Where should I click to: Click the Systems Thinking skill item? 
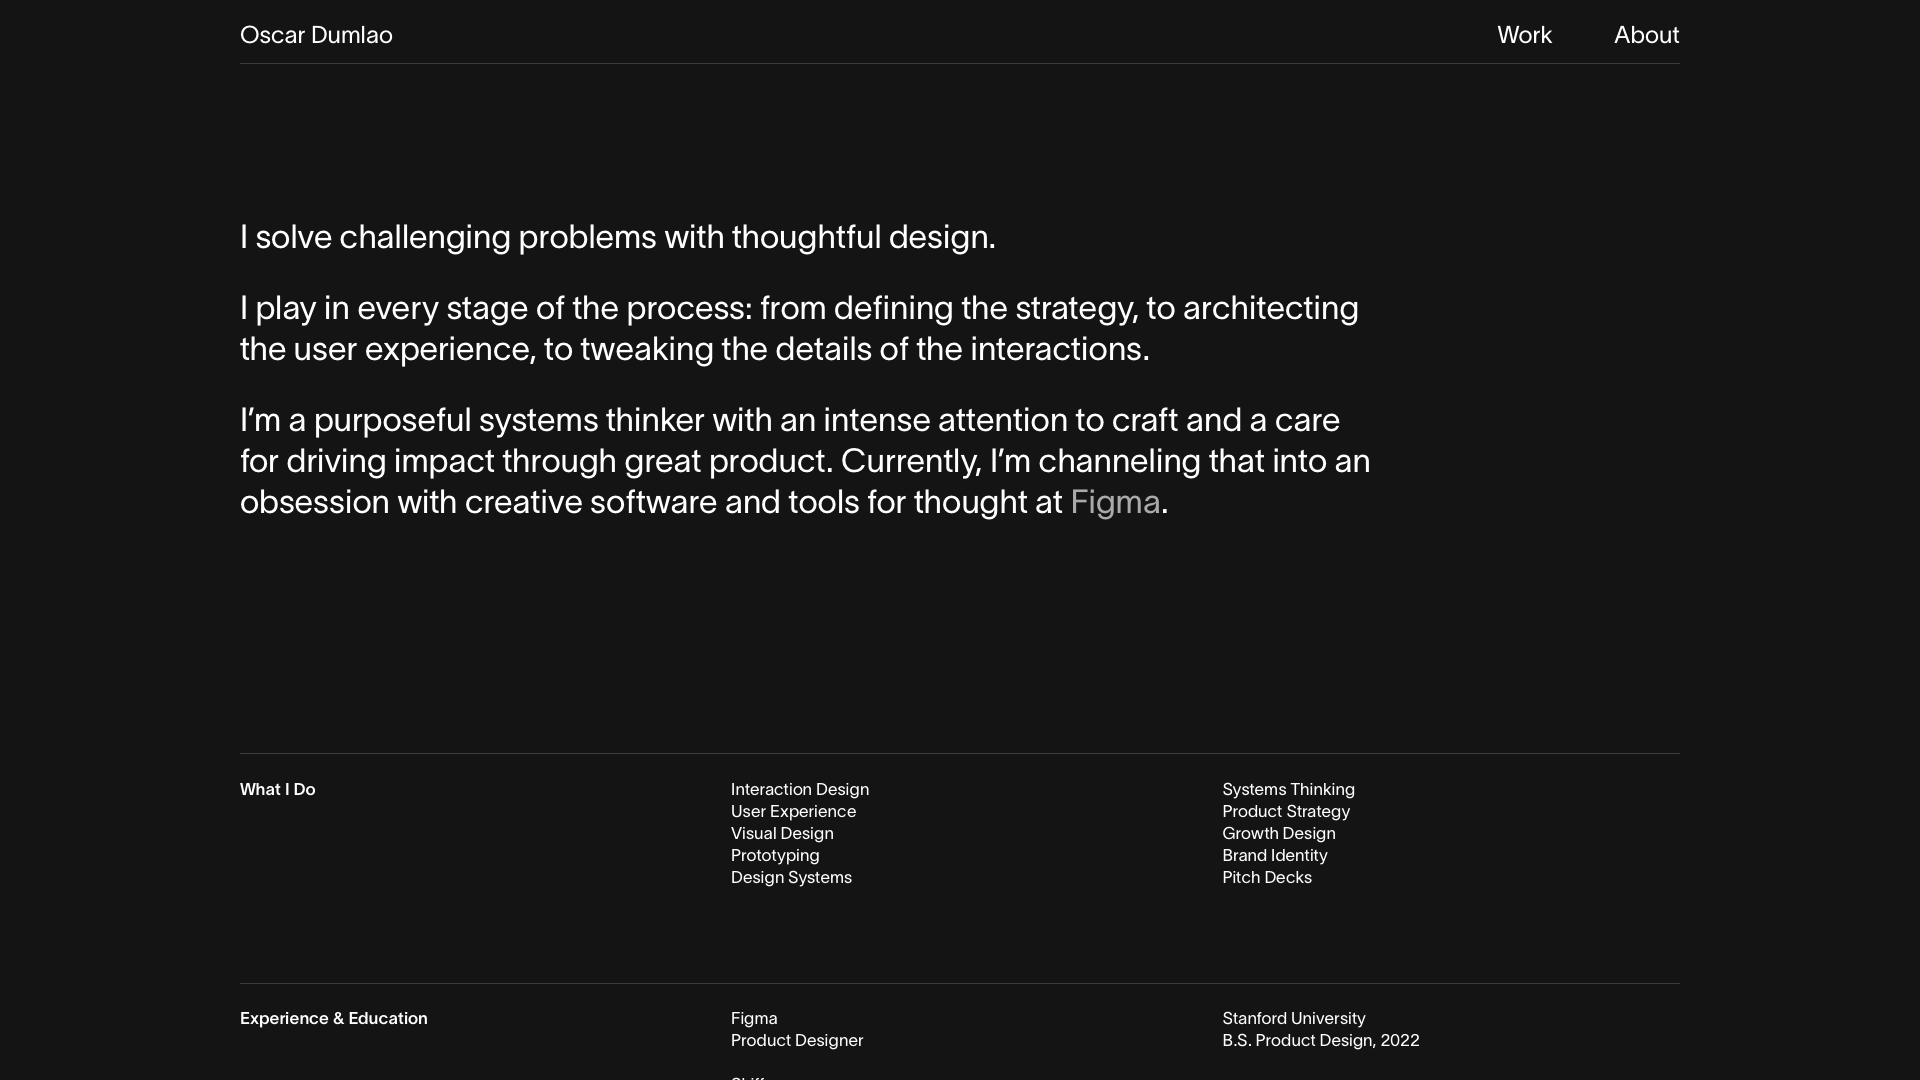tap(1288, 790)
